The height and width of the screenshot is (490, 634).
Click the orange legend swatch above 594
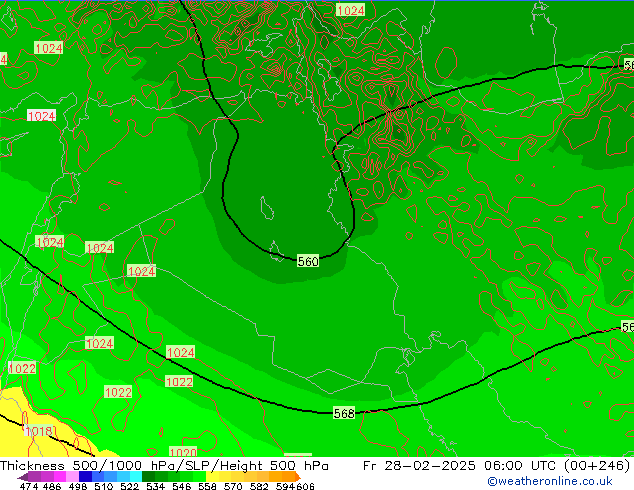point(289,476)
